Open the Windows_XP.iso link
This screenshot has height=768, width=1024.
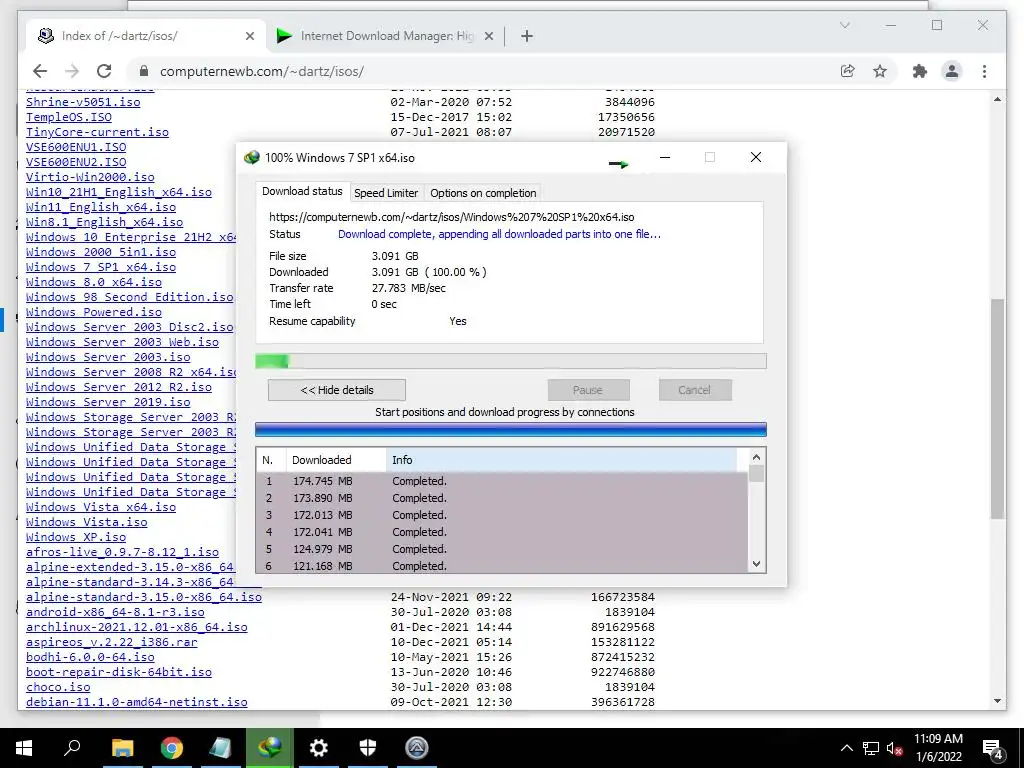(x=76, y=537)
